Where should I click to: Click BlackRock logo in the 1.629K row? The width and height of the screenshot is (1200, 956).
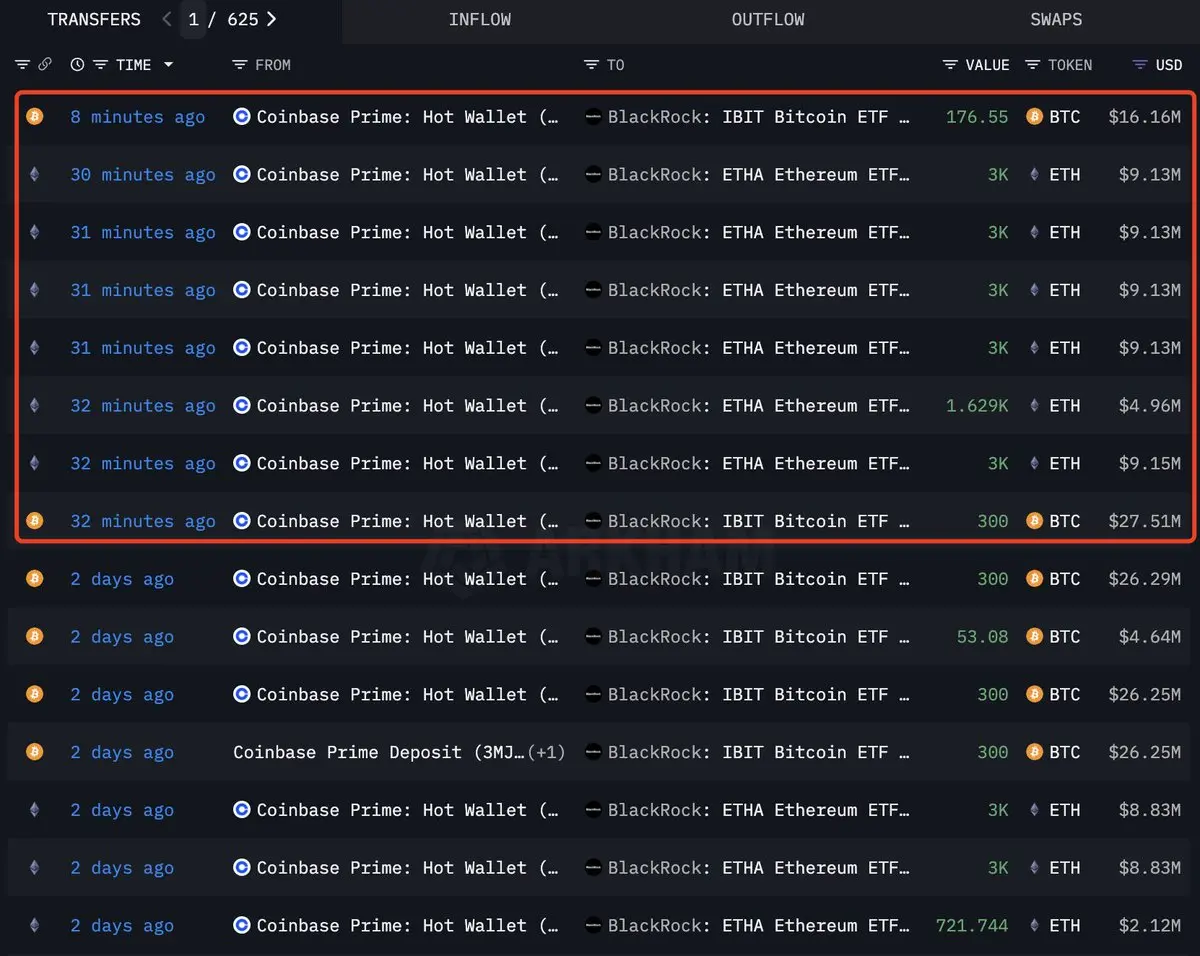tap(594, 405)
